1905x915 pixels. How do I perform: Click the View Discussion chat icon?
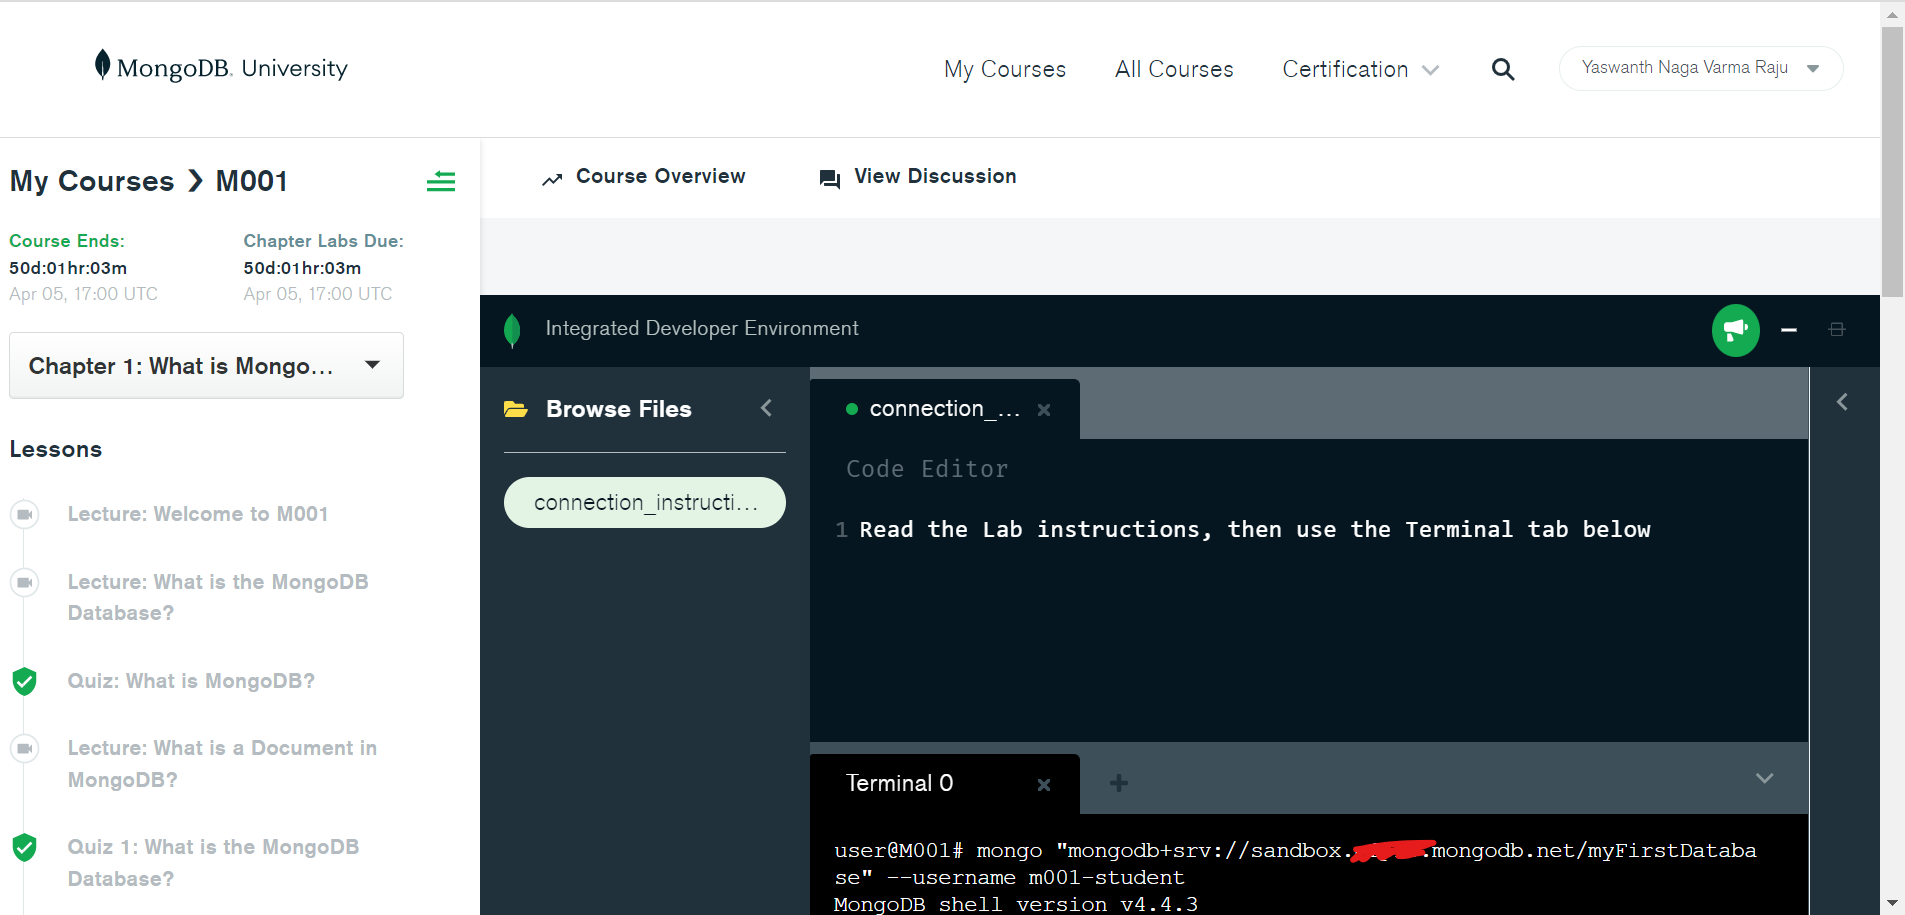tap(828, 177)
